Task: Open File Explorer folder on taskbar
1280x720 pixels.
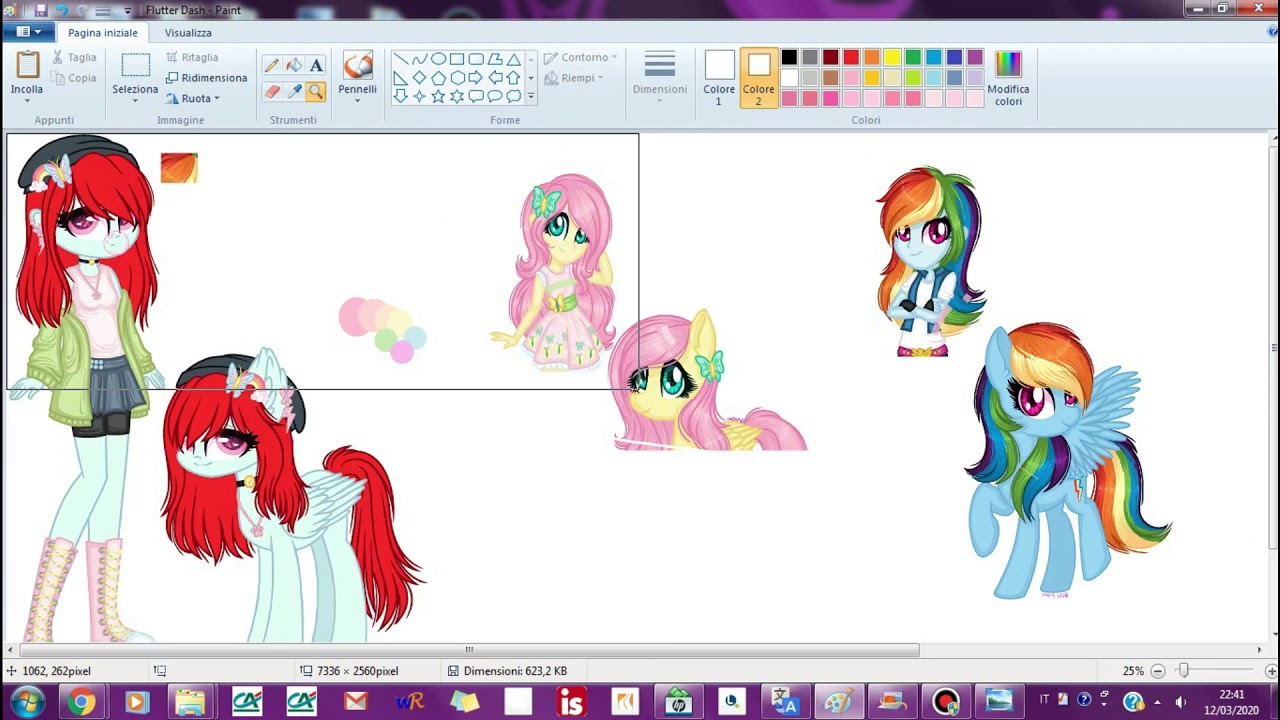Action: [190, 702]
